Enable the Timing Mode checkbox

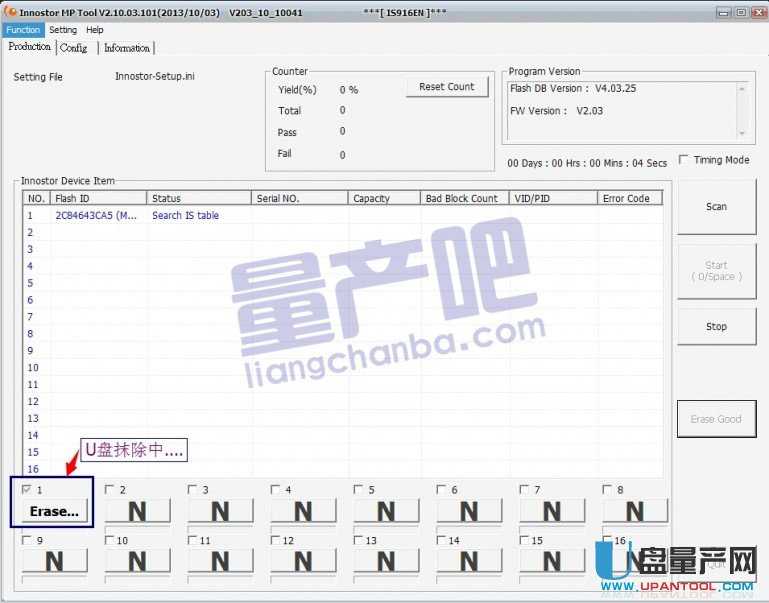(683, 160)
